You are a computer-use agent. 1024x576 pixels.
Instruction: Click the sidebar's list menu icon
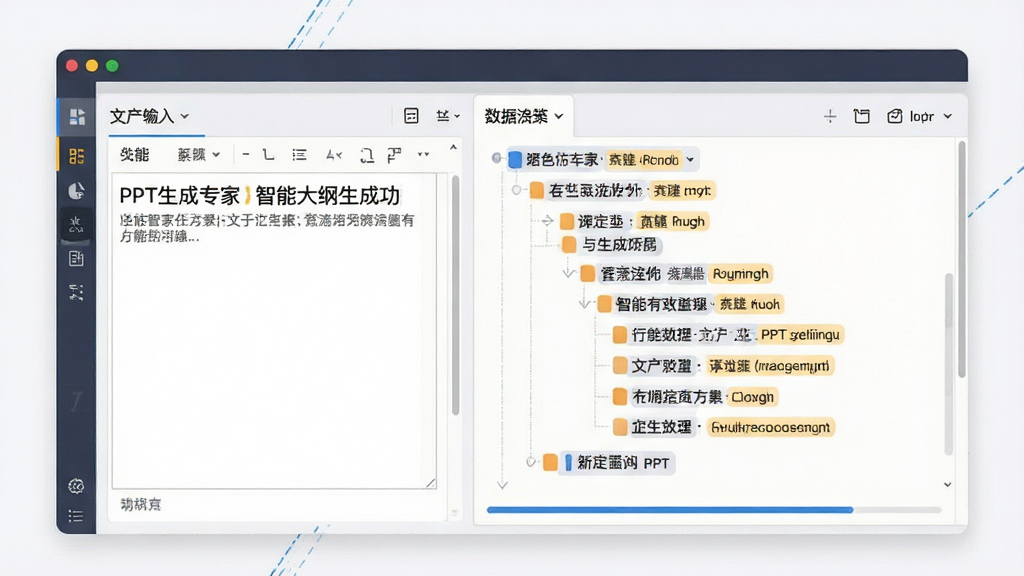tap(76, 516)
